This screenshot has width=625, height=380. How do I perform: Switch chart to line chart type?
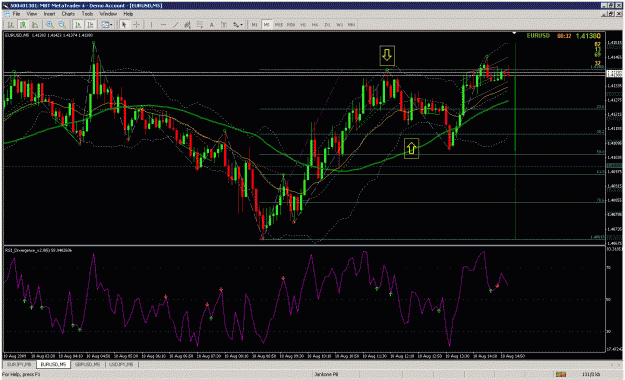pos(35,25)
